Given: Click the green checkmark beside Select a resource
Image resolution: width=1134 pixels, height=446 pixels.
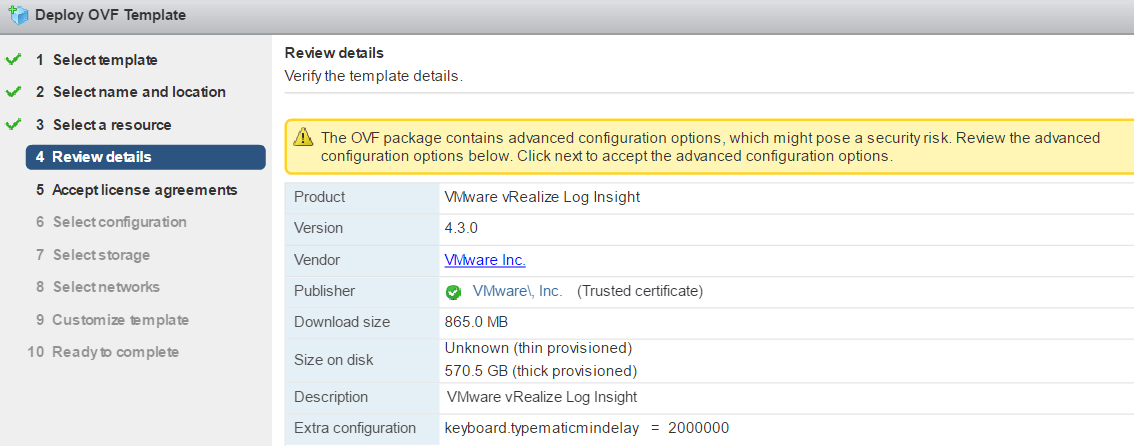Looking at the screenshot, I should [x=13, y=124].
